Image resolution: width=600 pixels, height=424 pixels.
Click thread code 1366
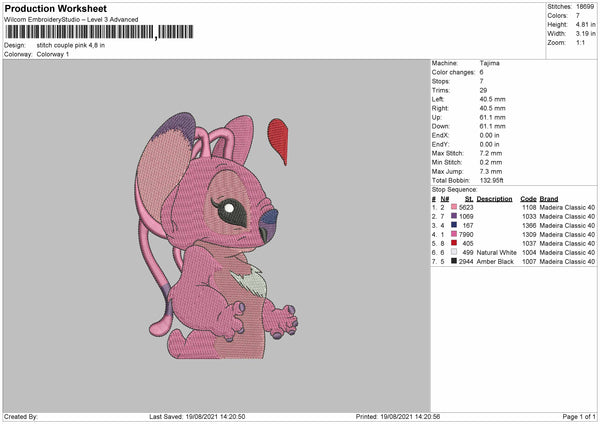(529, 225)
